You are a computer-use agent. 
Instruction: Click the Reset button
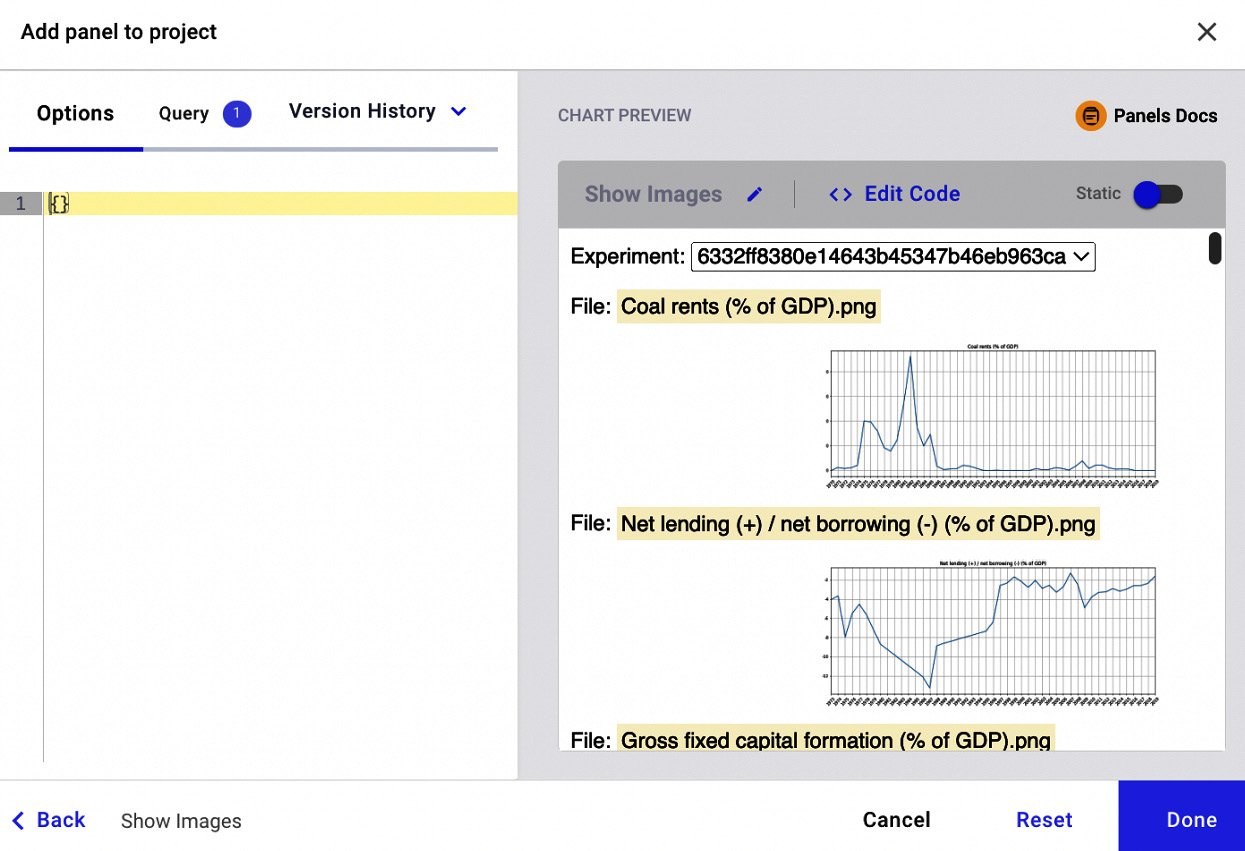coord(1044,820)
